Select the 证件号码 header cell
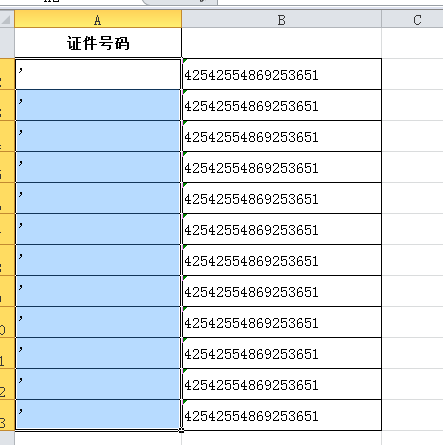Image resolution: width=443 pixels, height=445 pixels. point(98,43)
